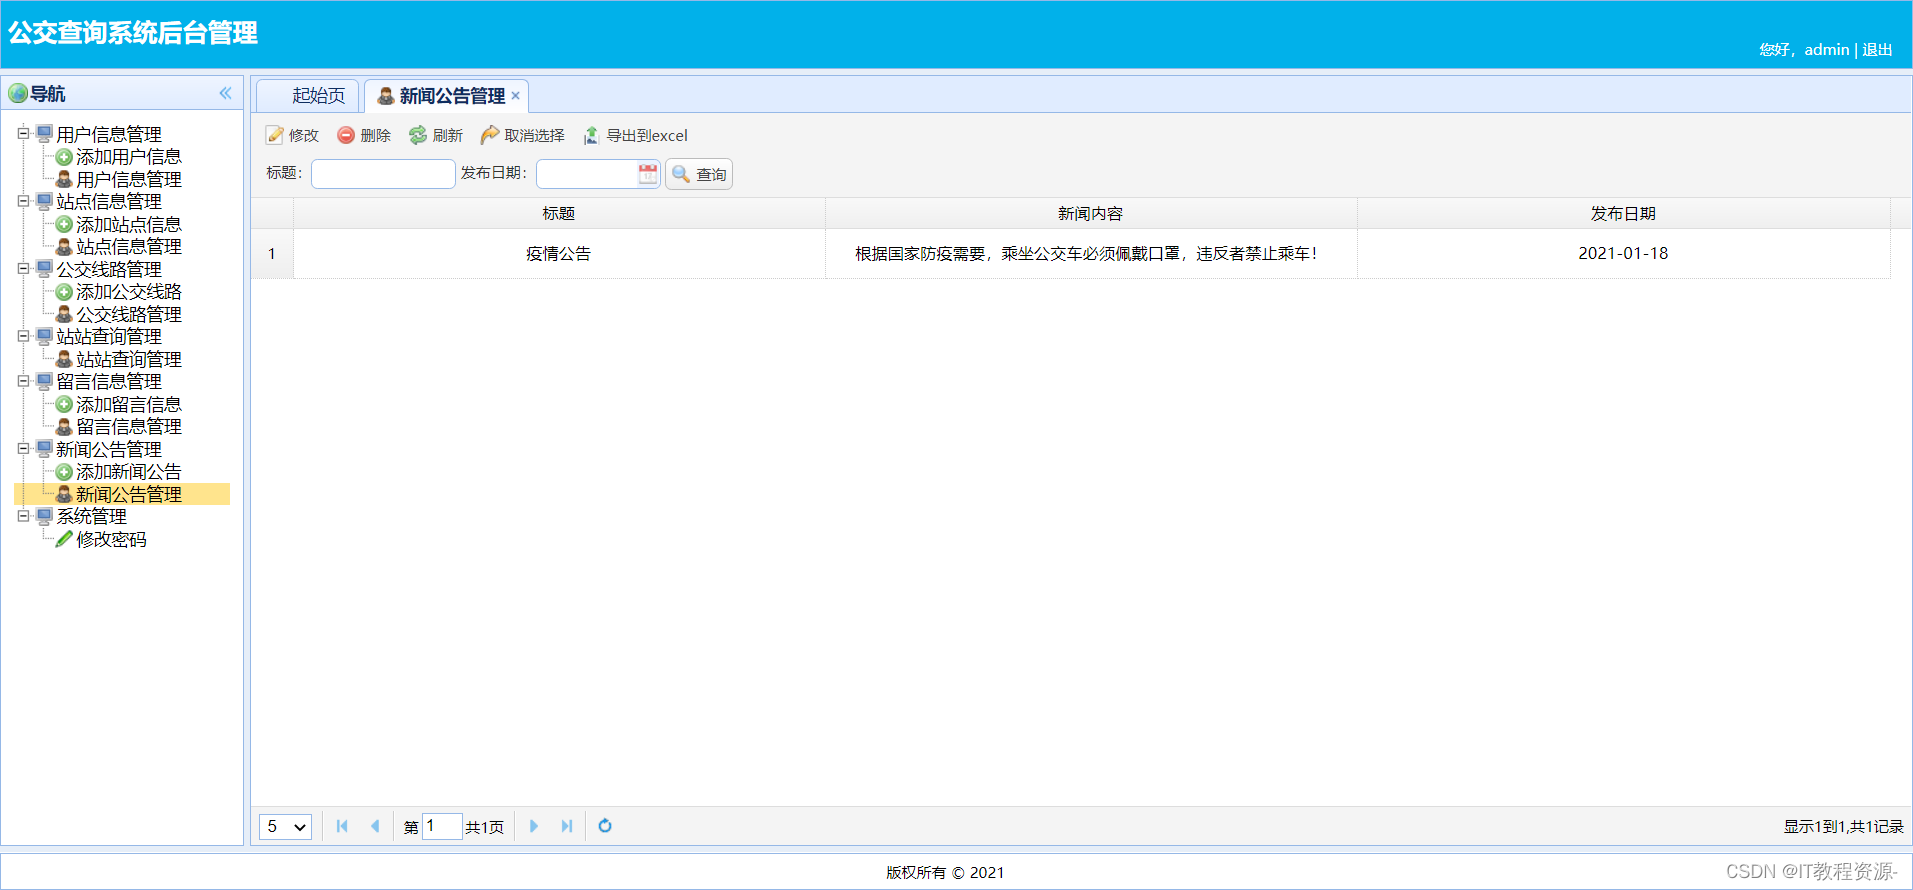Open the page size dropdown showing 5
The image size is (1913, 890).
pos(286,827)
